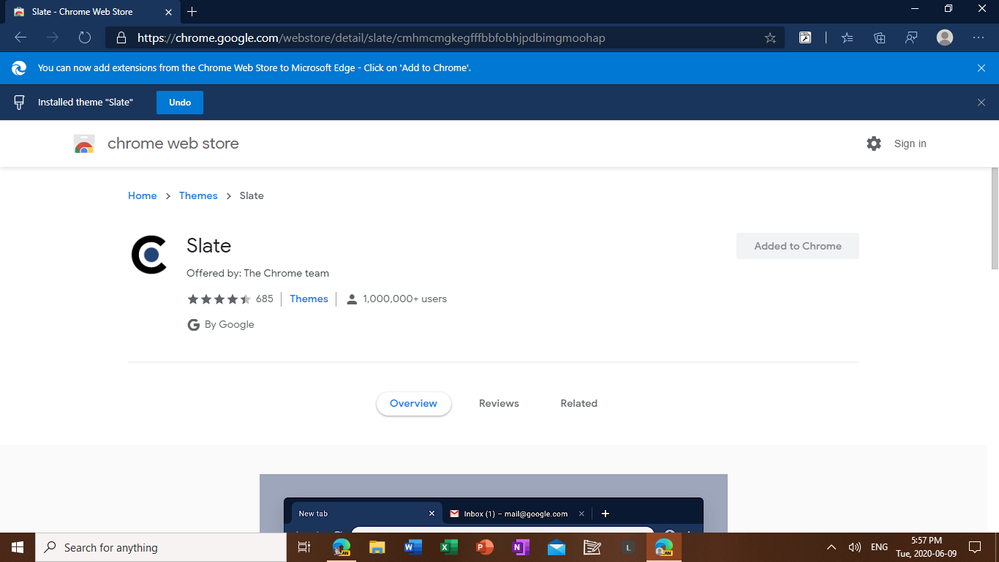
Task: Open Web Store settings gear
Action: pyautogui.click(x=873, y=143)
